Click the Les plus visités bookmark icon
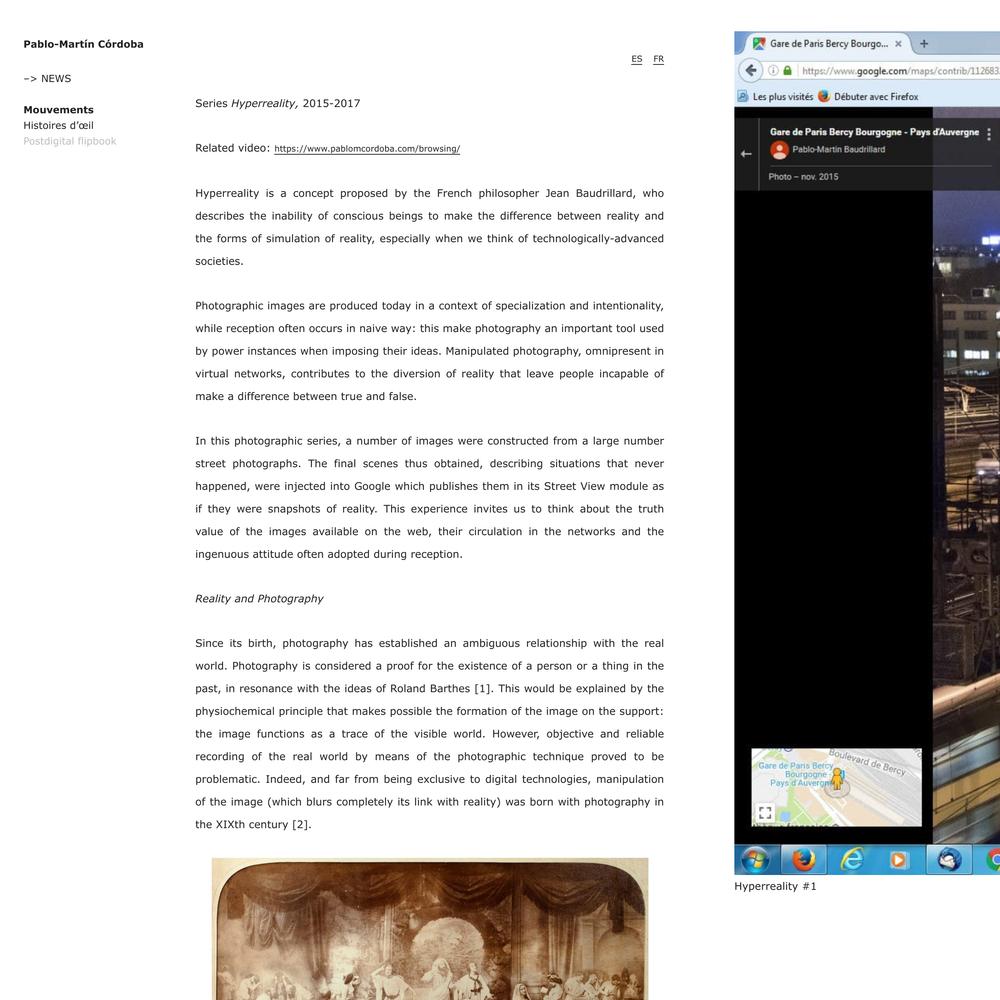This screenshot has height=1000, width=1000. tap(742, 96)
